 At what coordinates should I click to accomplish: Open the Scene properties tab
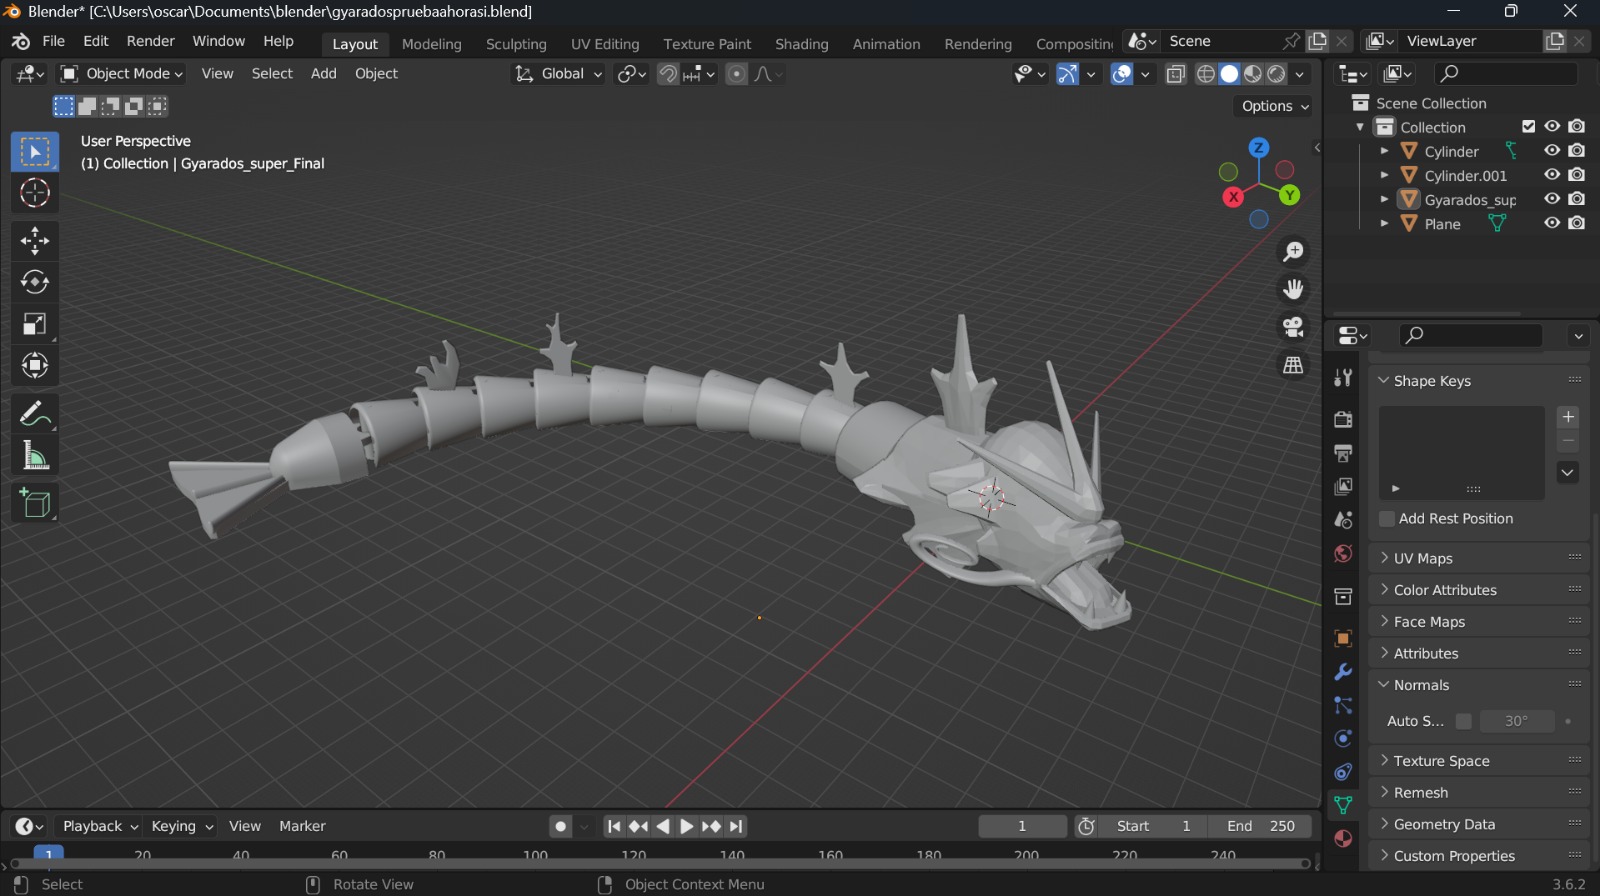pyautogui.click(x=1343, y=520)
